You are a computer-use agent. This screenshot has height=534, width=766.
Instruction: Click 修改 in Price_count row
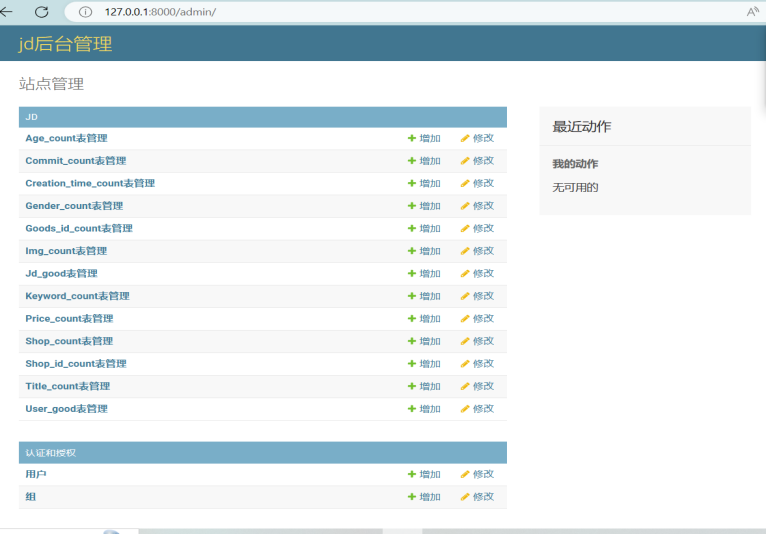[x=477, y=319]
